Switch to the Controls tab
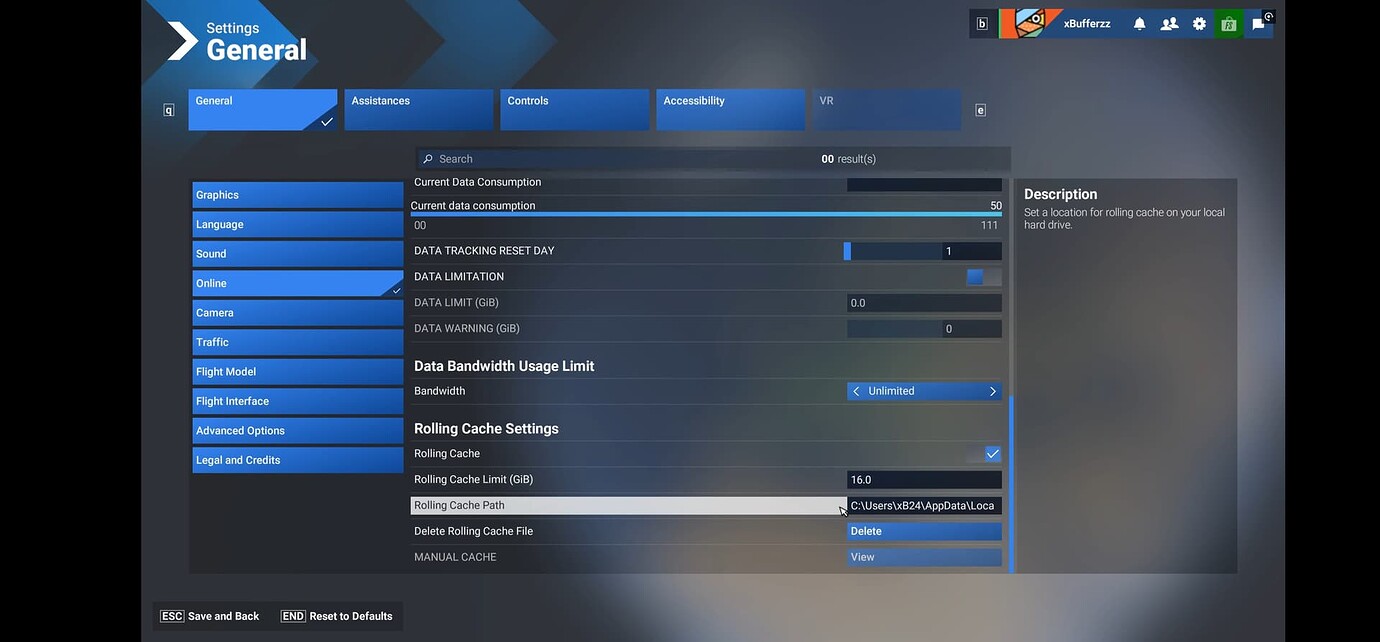The width and height of the screenshot is (1380, 642). coord(574,109)
